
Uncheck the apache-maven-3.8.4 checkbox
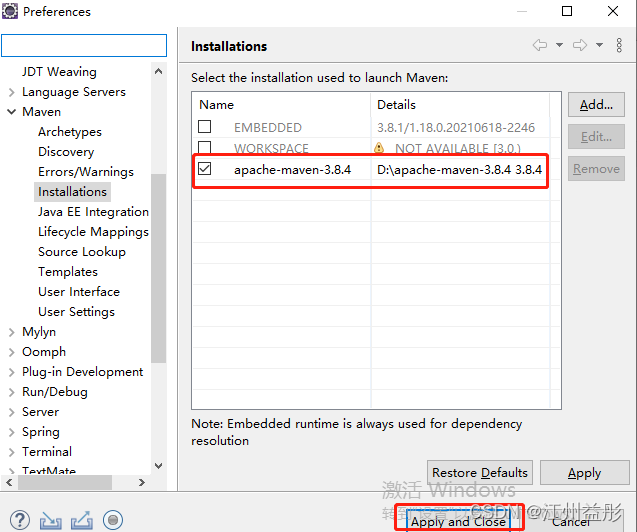coord(204,168)
